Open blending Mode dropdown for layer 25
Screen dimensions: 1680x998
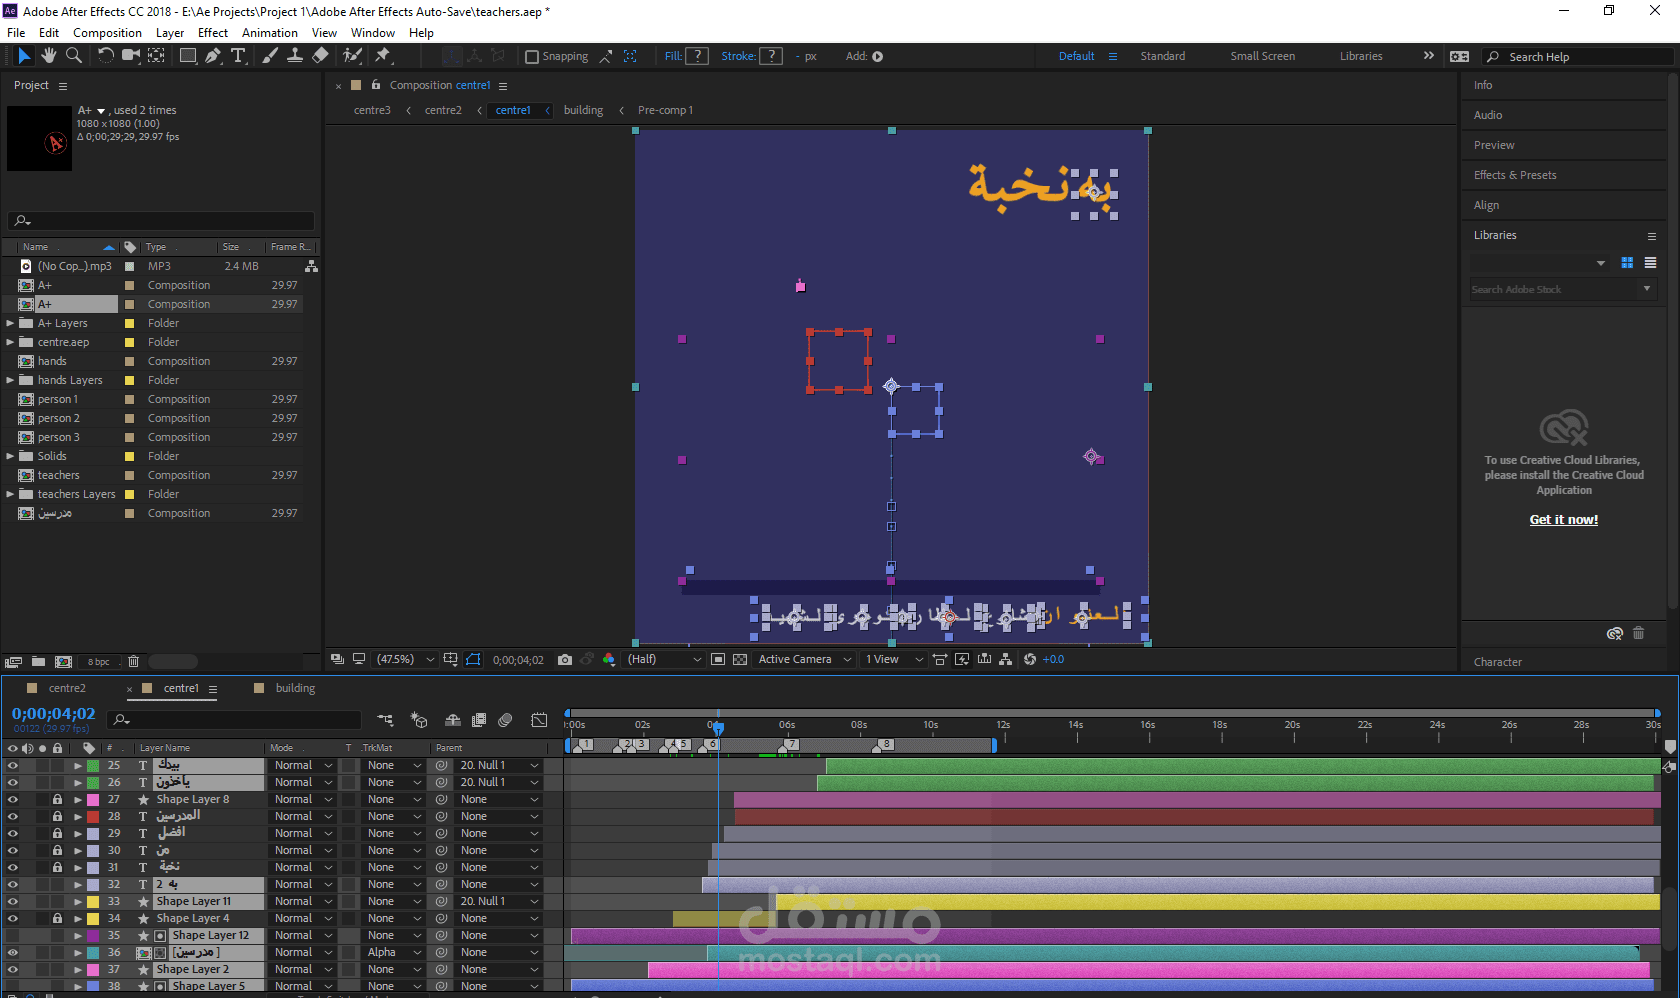303,766
